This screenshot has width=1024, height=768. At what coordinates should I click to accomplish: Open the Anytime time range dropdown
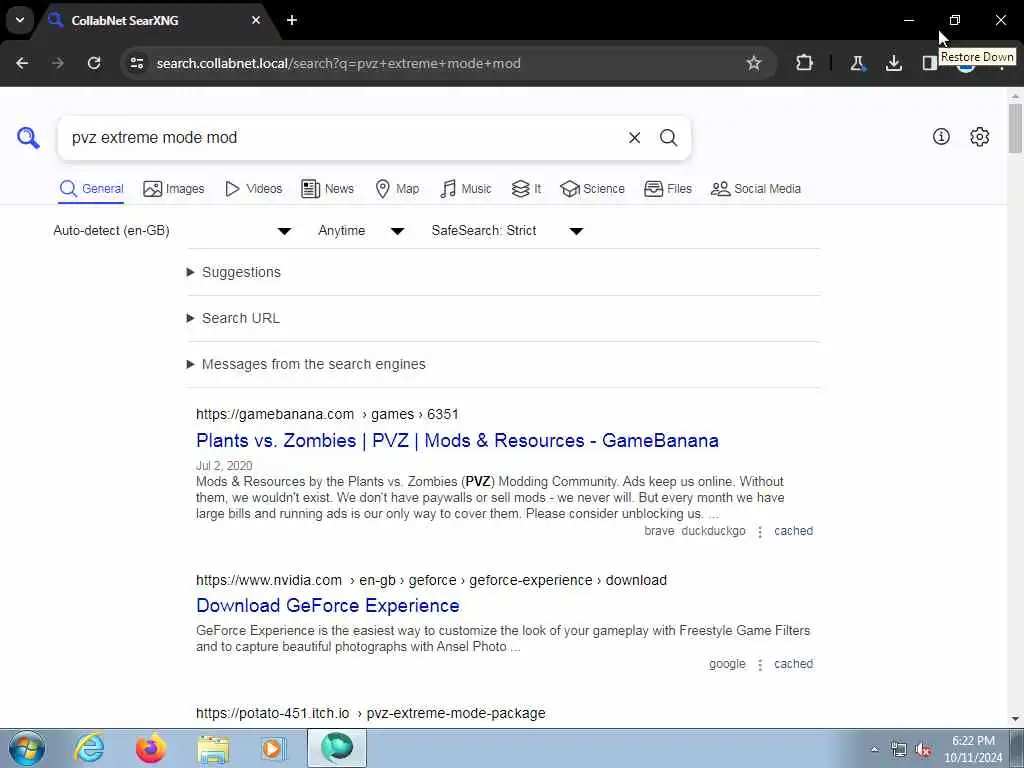(361, 231)
